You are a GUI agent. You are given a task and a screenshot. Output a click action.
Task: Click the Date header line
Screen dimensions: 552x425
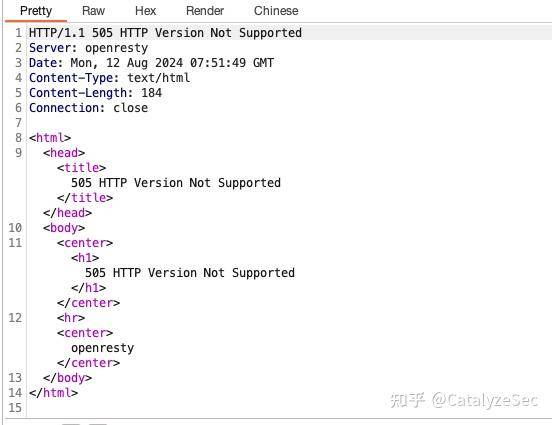point(151,63)
